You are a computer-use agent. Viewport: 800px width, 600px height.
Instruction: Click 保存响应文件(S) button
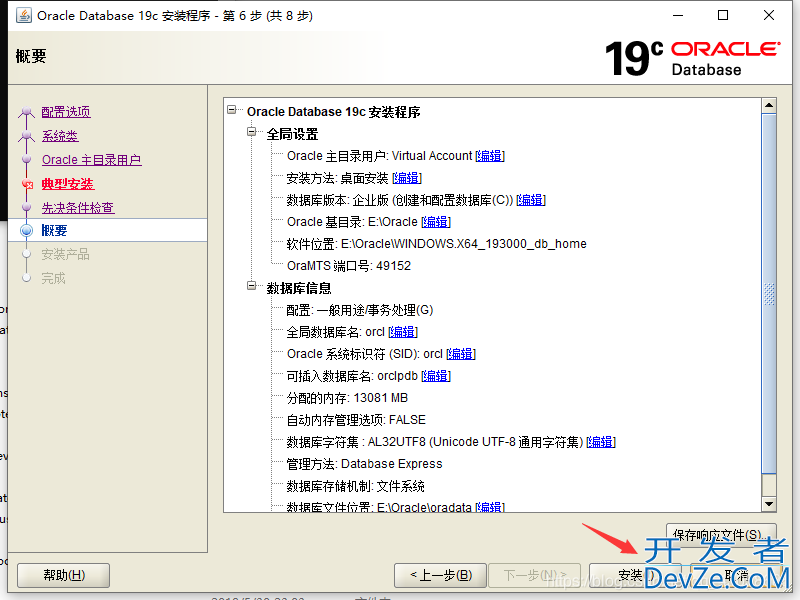click(x=721, y=535)
